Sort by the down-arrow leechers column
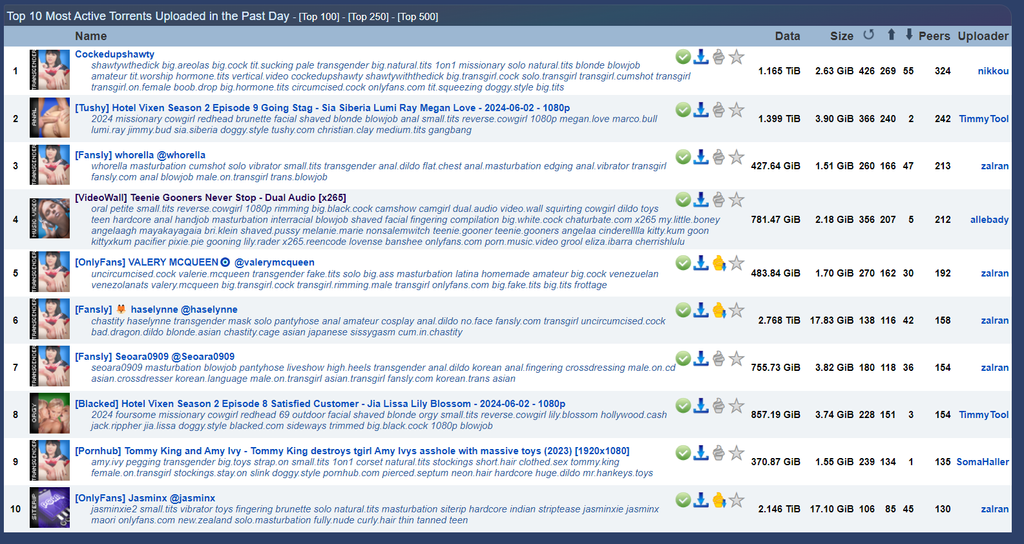 [x=909, y=35]
